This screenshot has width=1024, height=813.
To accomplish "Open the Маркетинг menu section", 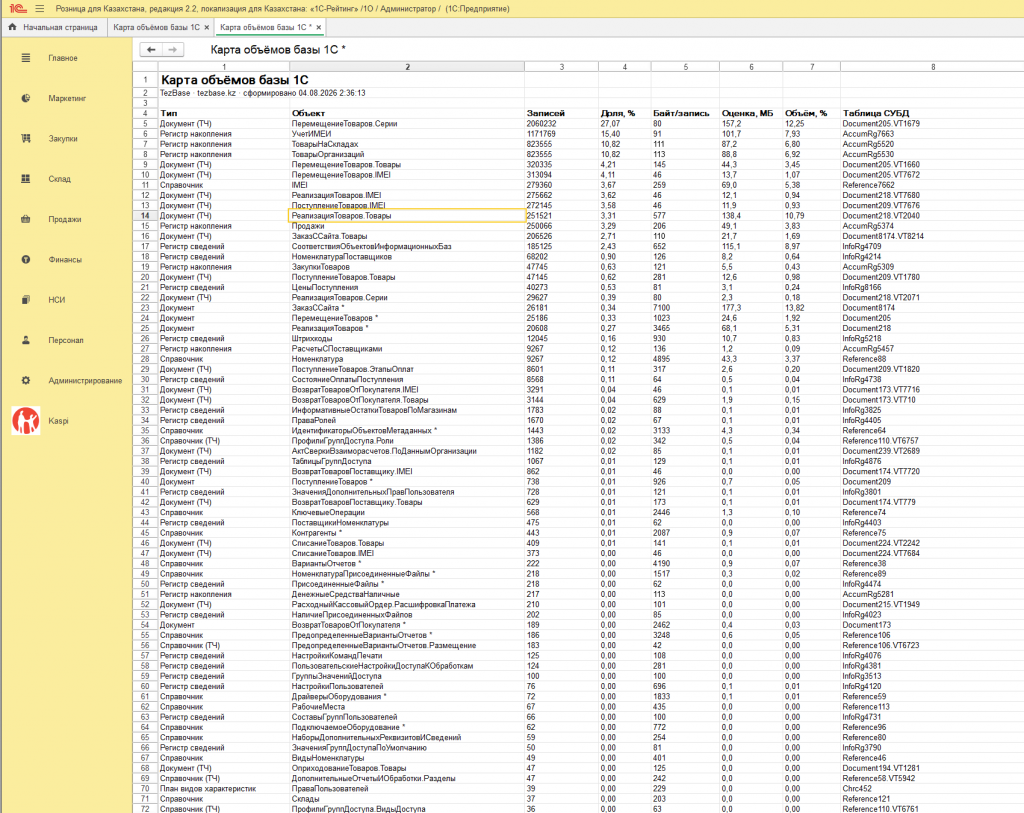I will 67,99.
